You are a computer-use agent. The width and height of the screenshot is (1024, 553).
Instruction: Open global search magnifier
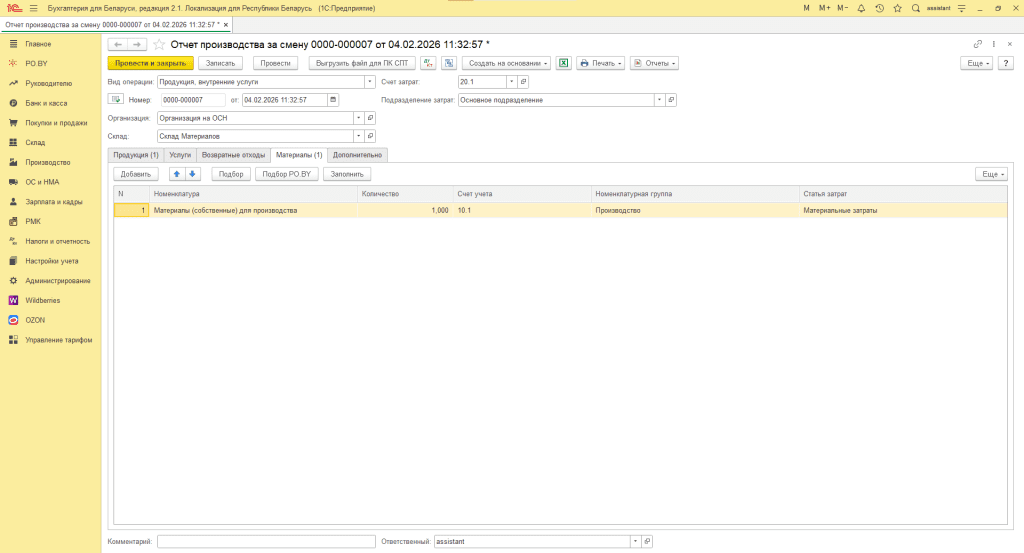pos(916,8)
